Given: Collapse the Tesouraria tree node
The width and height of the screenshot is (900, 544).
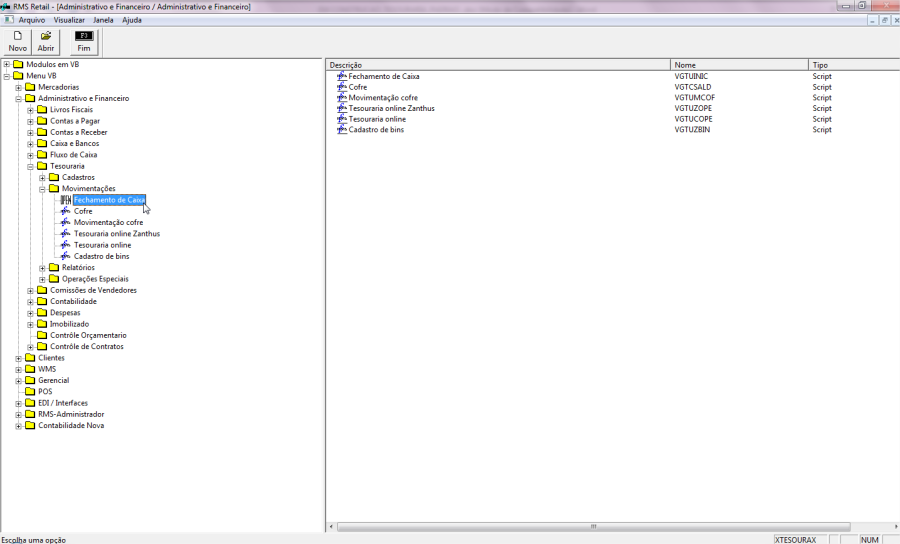Looking at the screenshot, I should point(30,166).
